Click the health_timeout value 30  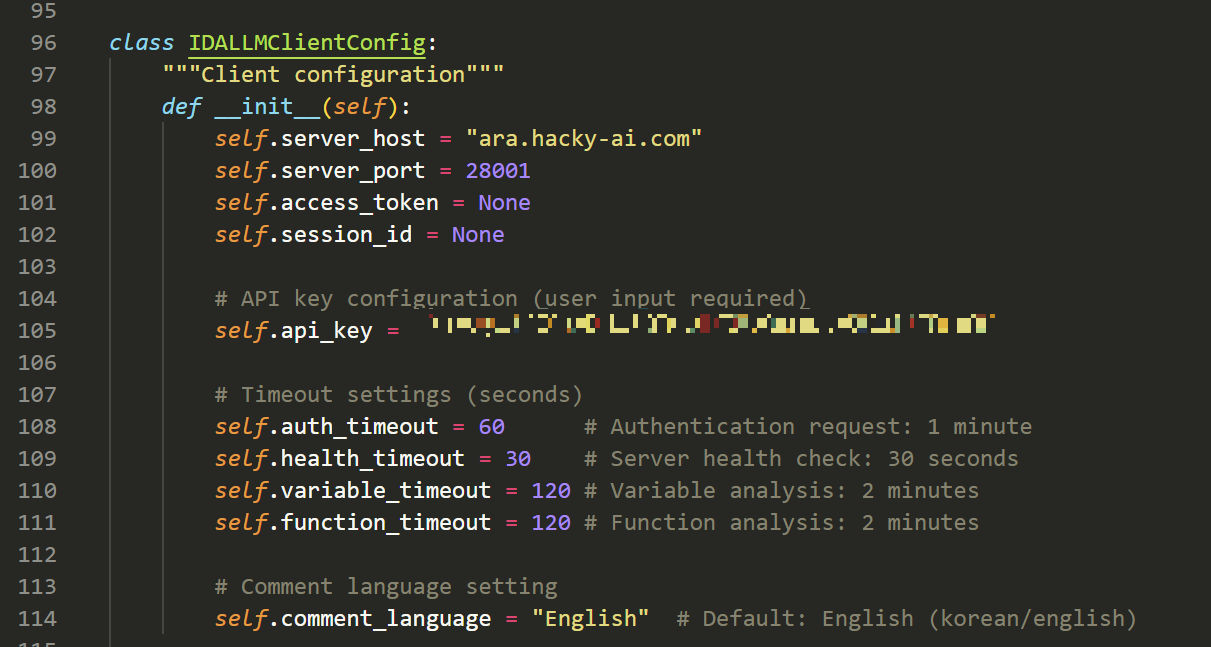pos(517,459)
